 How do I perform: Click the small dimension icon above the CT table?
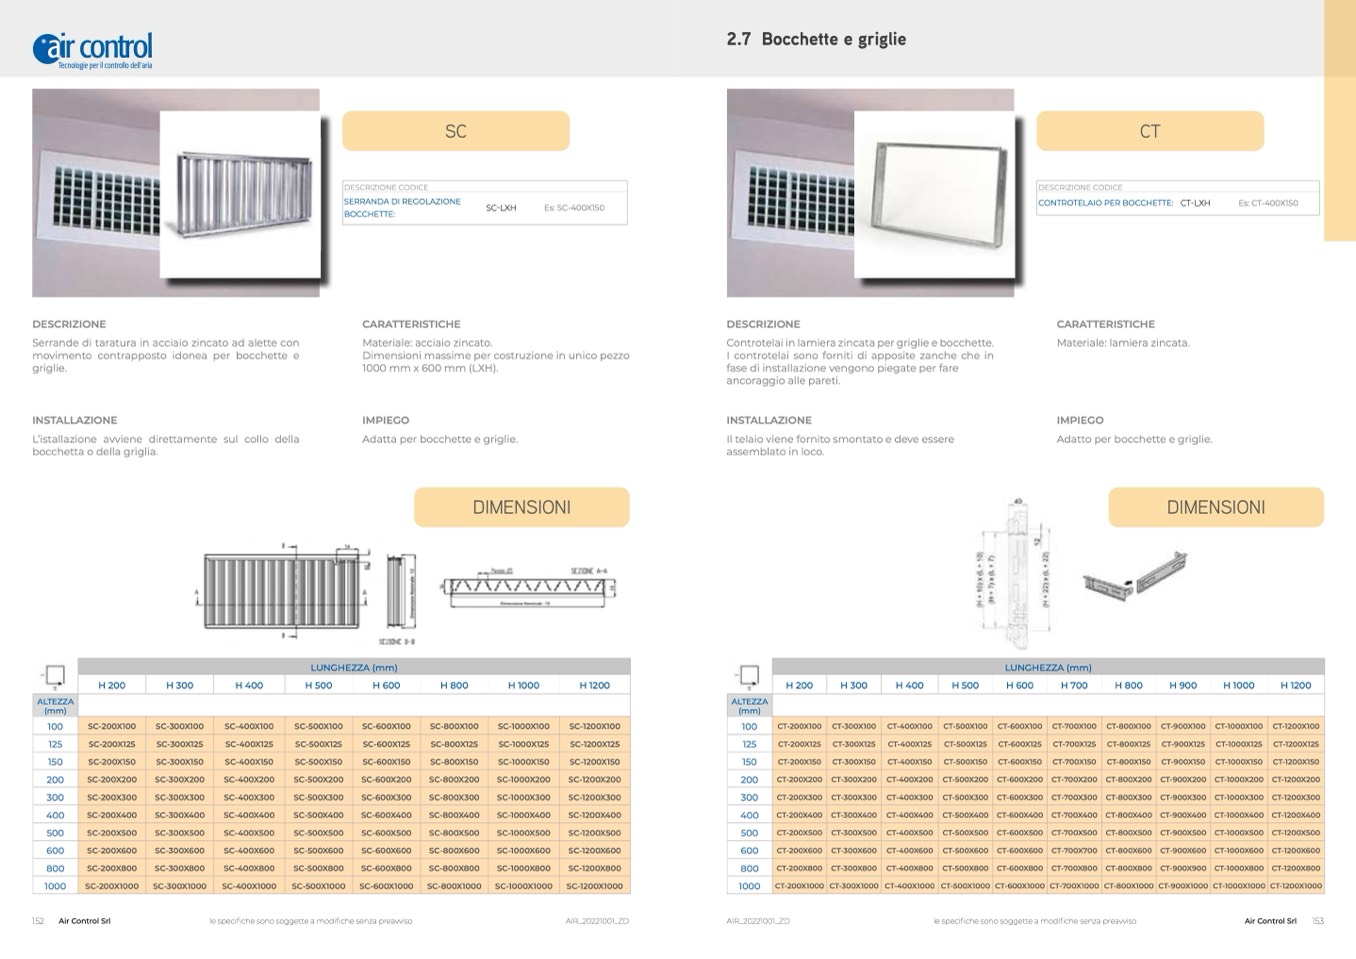pyautogui.click(x=748, y=676)
